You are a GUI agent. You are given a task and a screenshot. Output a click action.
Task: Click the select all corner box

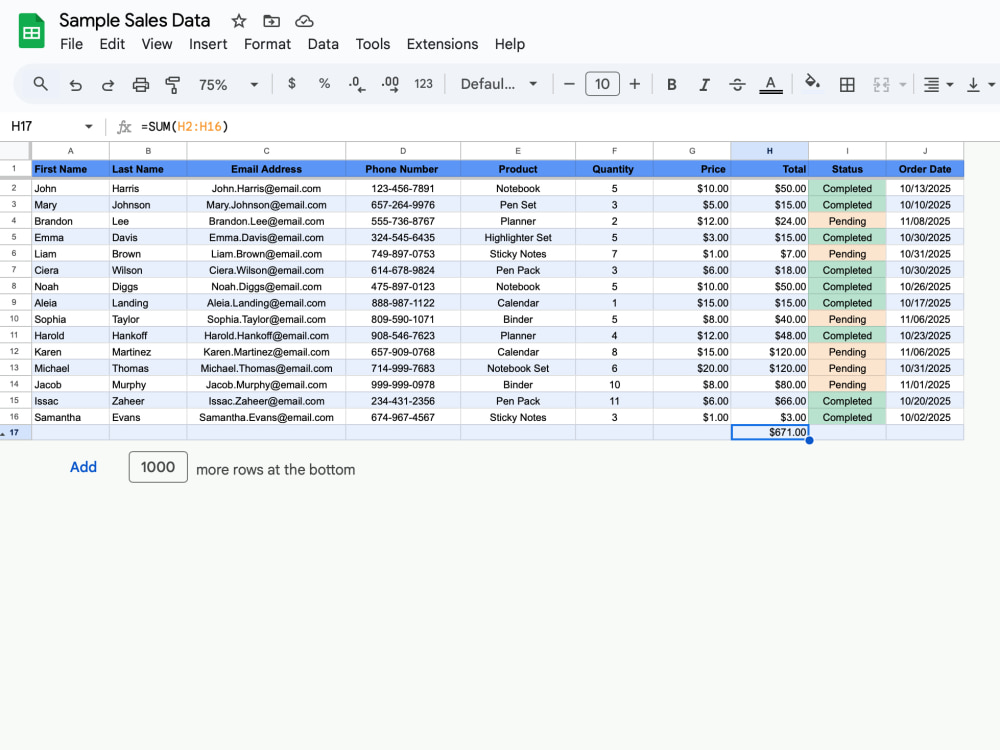15,151
